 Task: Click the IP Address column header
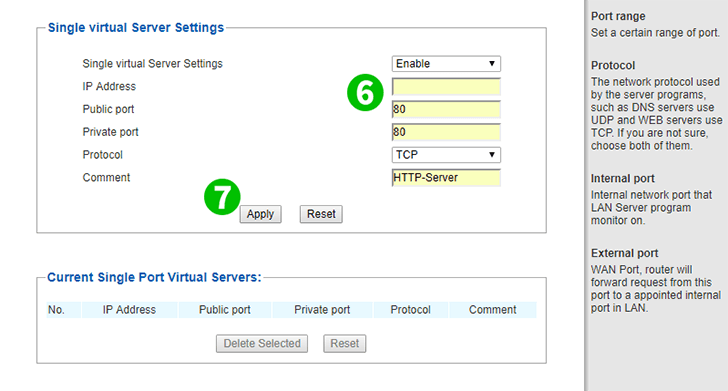[x=129, y=310]
